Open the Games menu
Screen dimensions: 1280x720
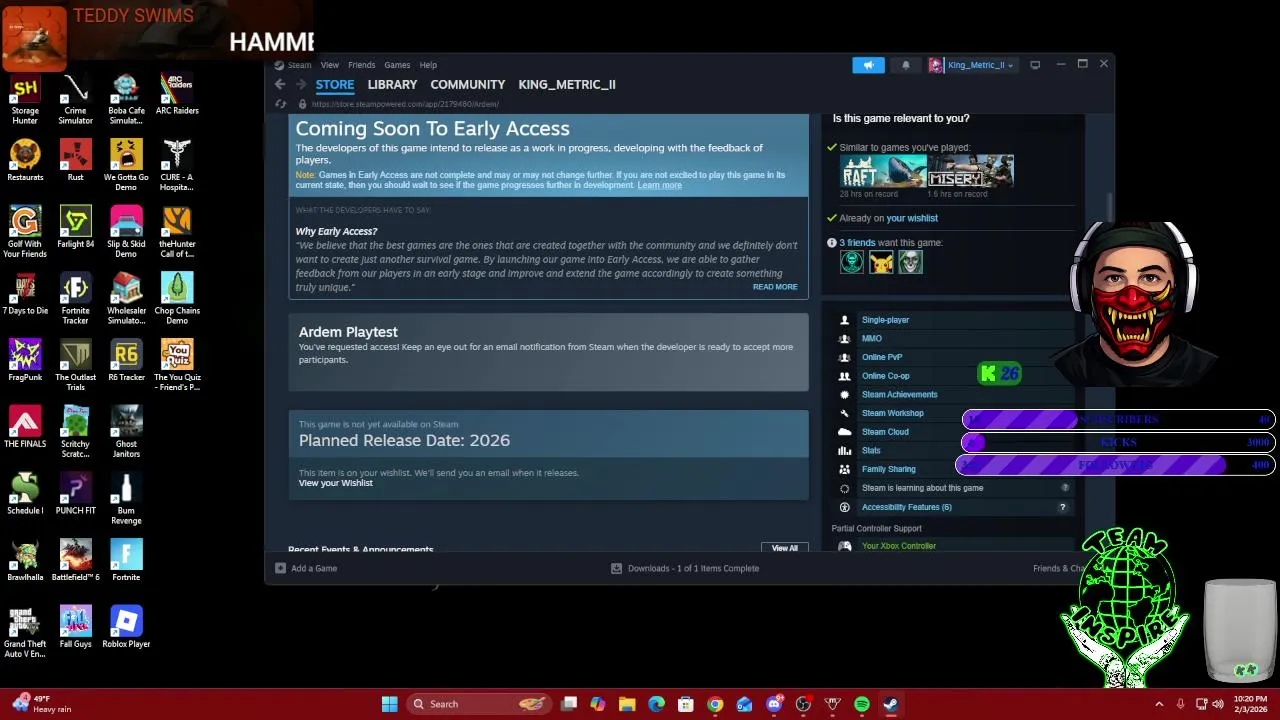(397, 65)
